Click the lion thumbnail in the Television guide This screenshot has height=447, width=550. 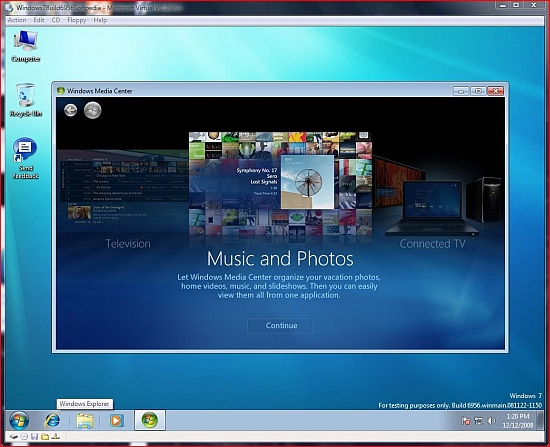[x=79, y=213]
